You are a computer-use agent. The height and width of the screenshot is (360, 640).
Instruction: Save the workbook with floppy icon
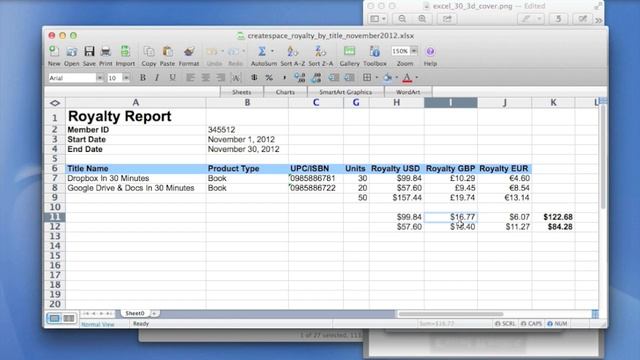(89, 51)
